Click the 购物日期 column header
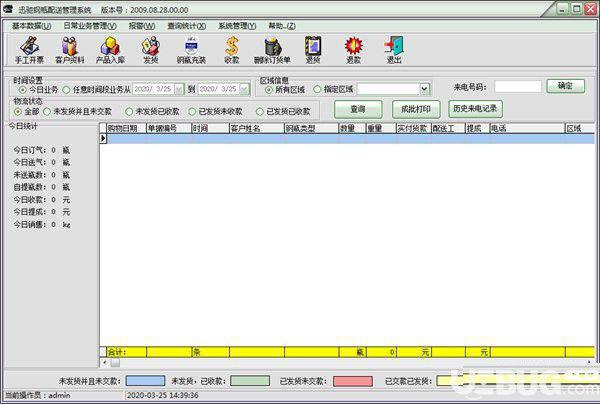Screen dimensions: 600x404 127,129
